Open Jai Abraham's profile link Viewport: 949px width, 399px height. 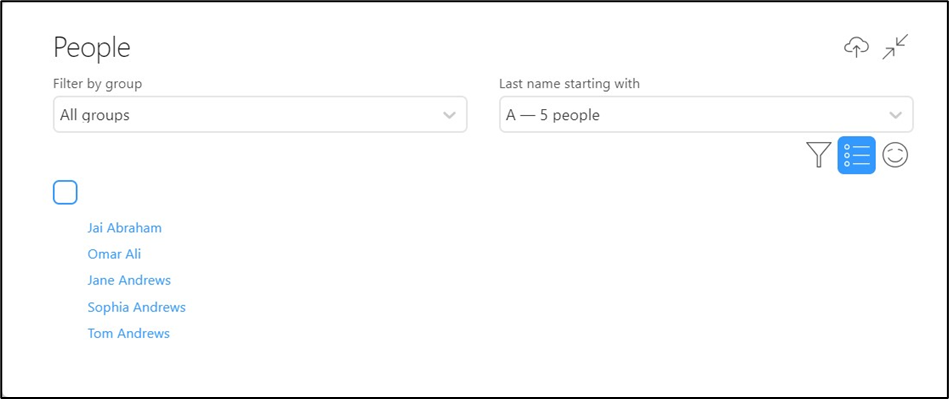(x=125, y=228)
